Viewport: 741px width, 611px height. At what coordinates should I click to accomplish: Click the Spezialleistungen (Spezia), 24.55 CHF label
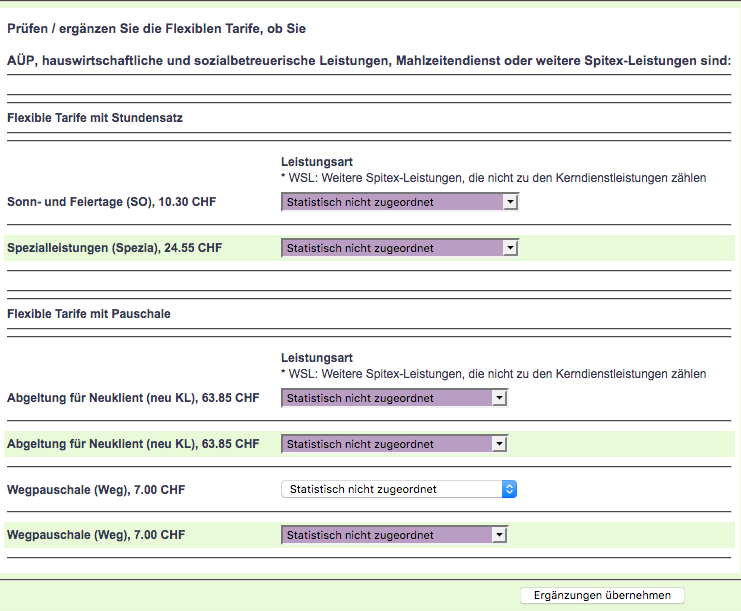114,248
